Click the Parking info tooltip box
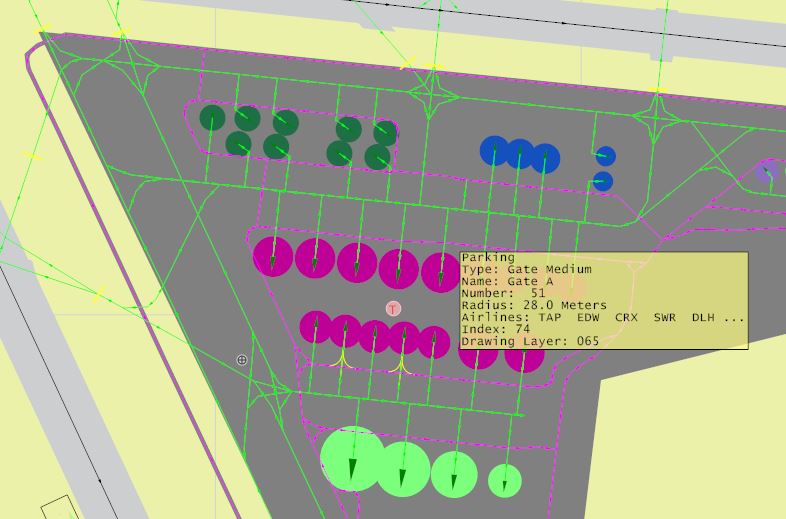 pyautogui.click(x=603, y=300)
